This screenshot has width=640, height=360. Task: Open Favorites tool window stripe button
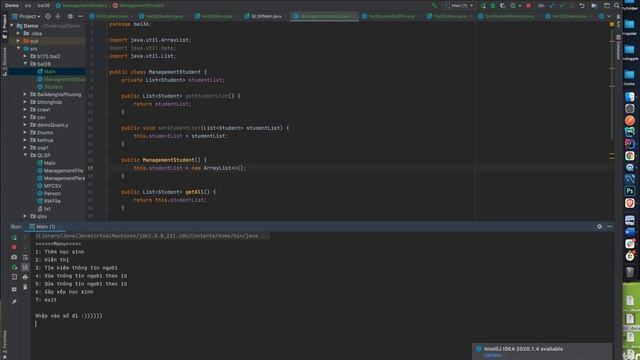(4, 344)
